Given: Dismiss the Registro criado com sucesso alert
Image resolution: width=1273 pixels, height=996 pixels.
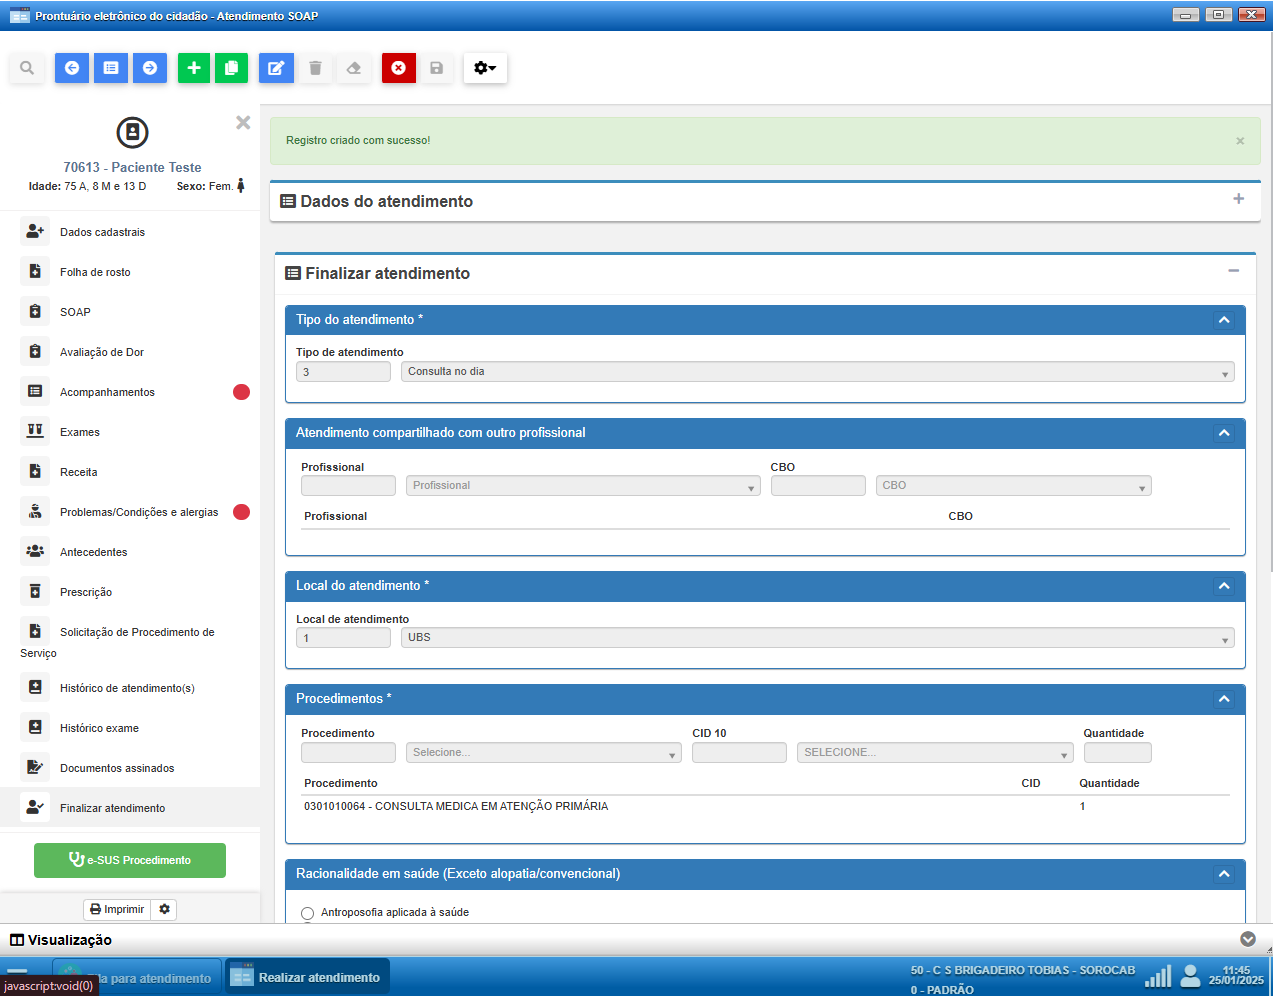Looking at the screenshot, I should [1240, 141].
